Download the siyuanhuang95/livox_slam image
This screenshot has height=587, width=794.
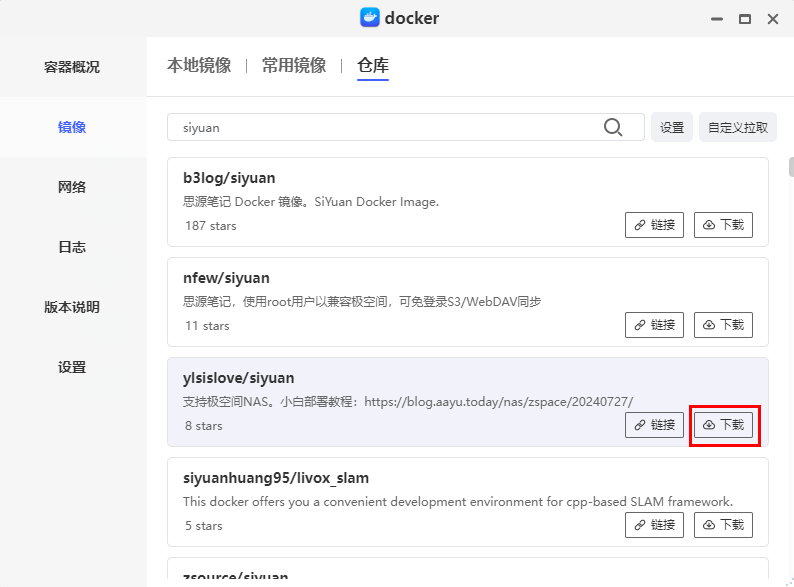point(723,525)
